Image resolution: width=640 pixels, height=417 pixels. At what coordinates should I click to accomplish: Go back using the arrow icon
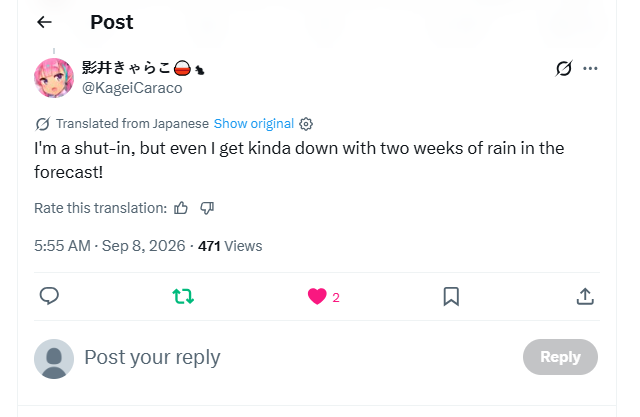(x=44, y=22)
